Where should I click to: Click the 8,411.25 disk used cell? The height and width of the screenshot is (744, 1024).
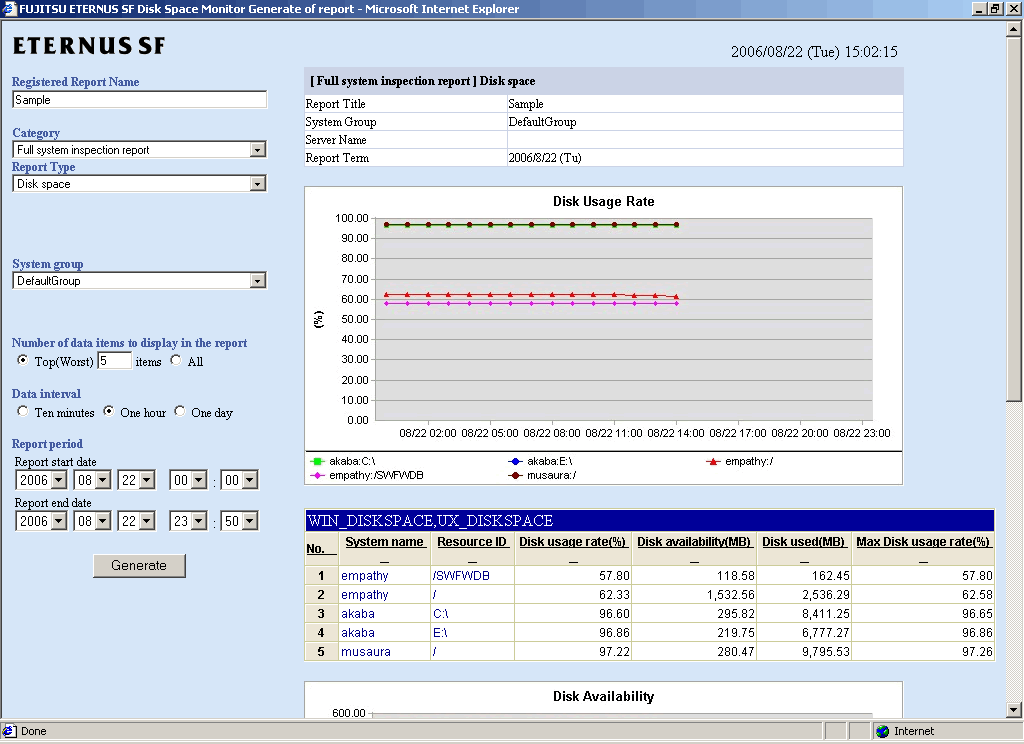coord(805,613)
